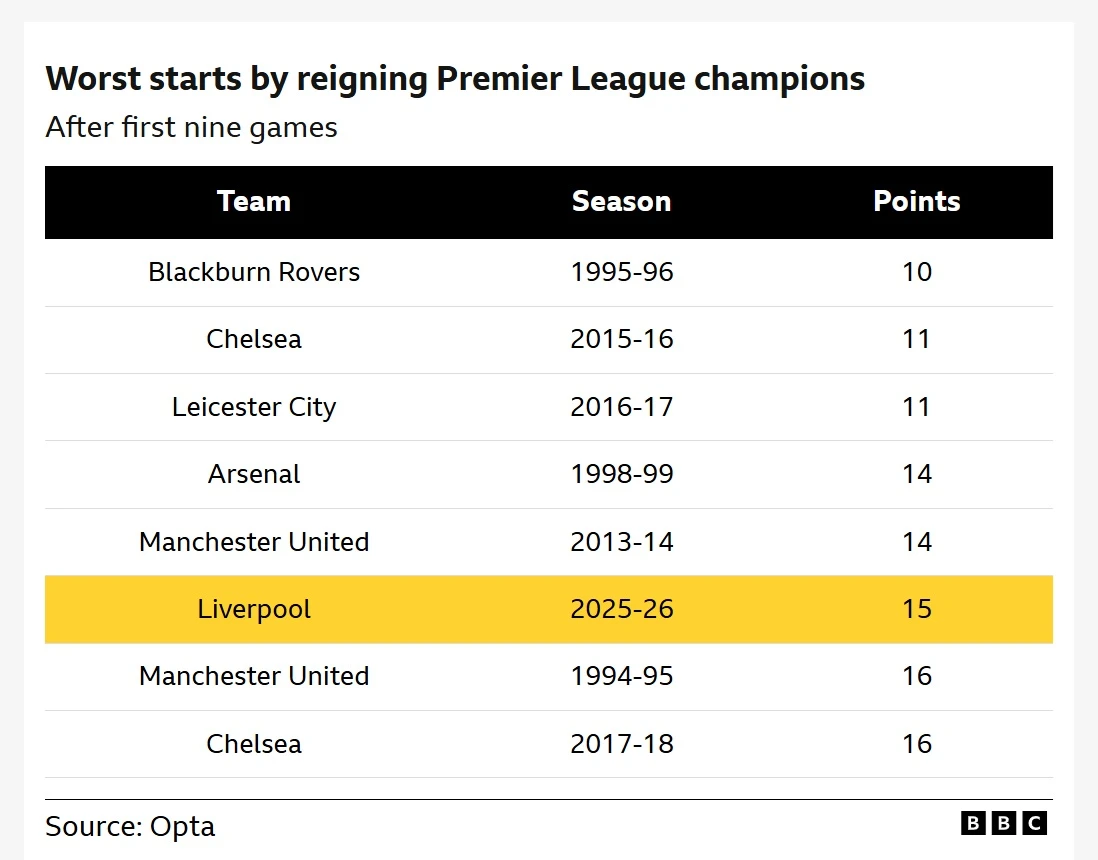This screenshot has width=1098, height=860.
Task: Click the 2017-18 season cell
Action: click(x=621, y=744)
